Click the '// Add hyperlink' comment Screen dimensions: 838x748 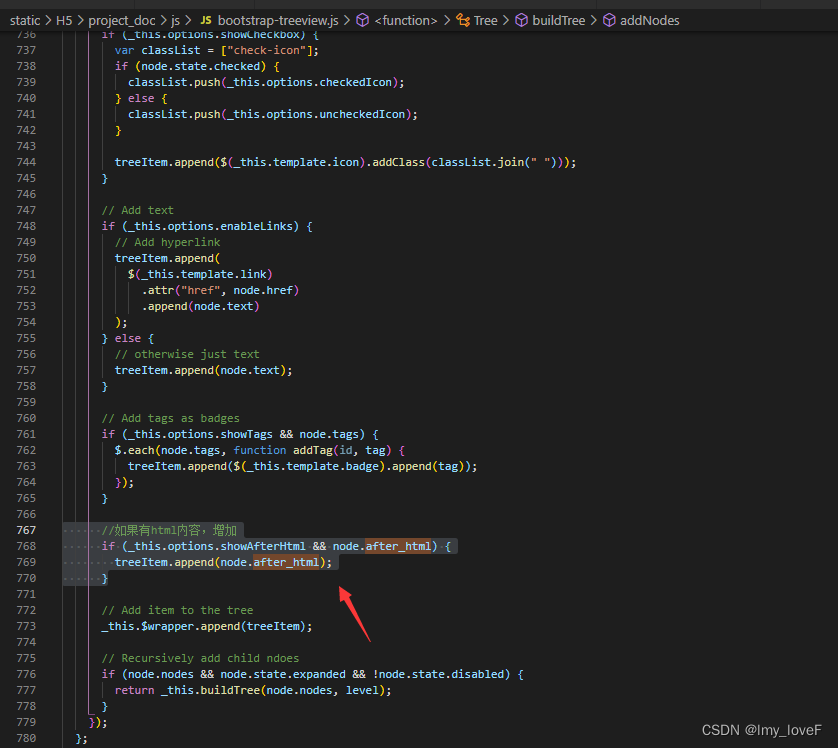click(167, 242)
